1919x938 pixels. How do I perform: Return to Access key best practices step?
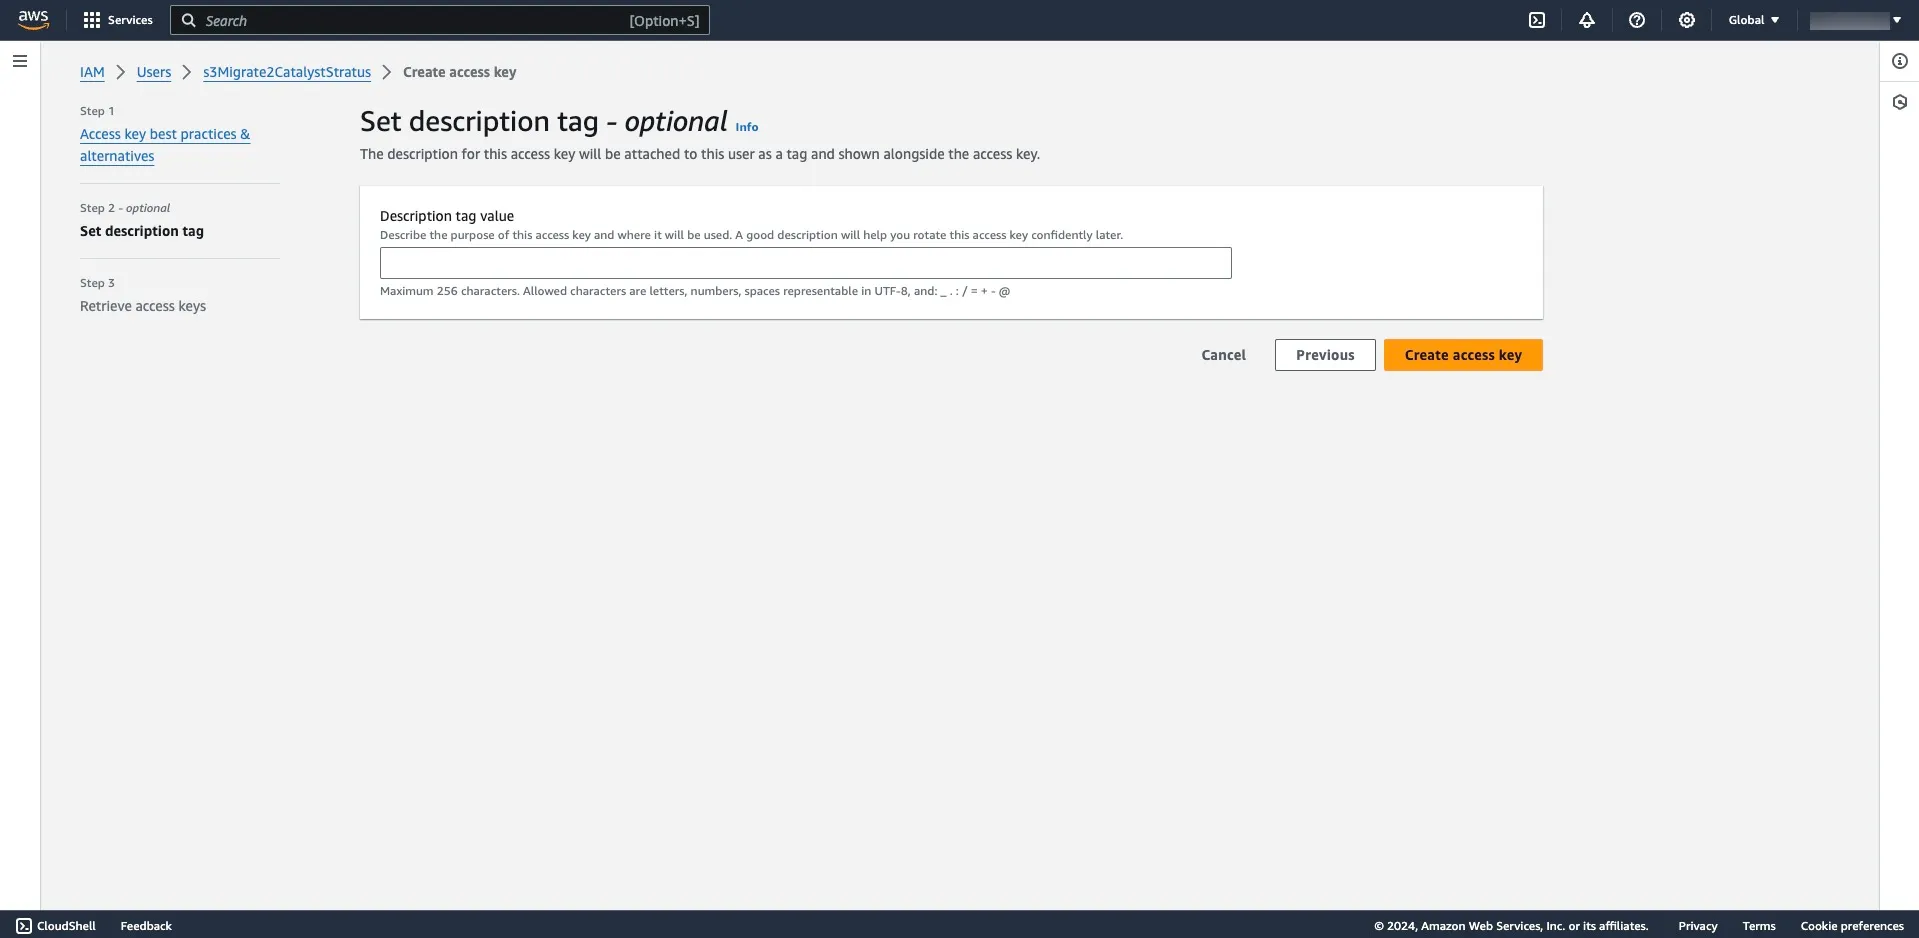(x=165, y=145)
